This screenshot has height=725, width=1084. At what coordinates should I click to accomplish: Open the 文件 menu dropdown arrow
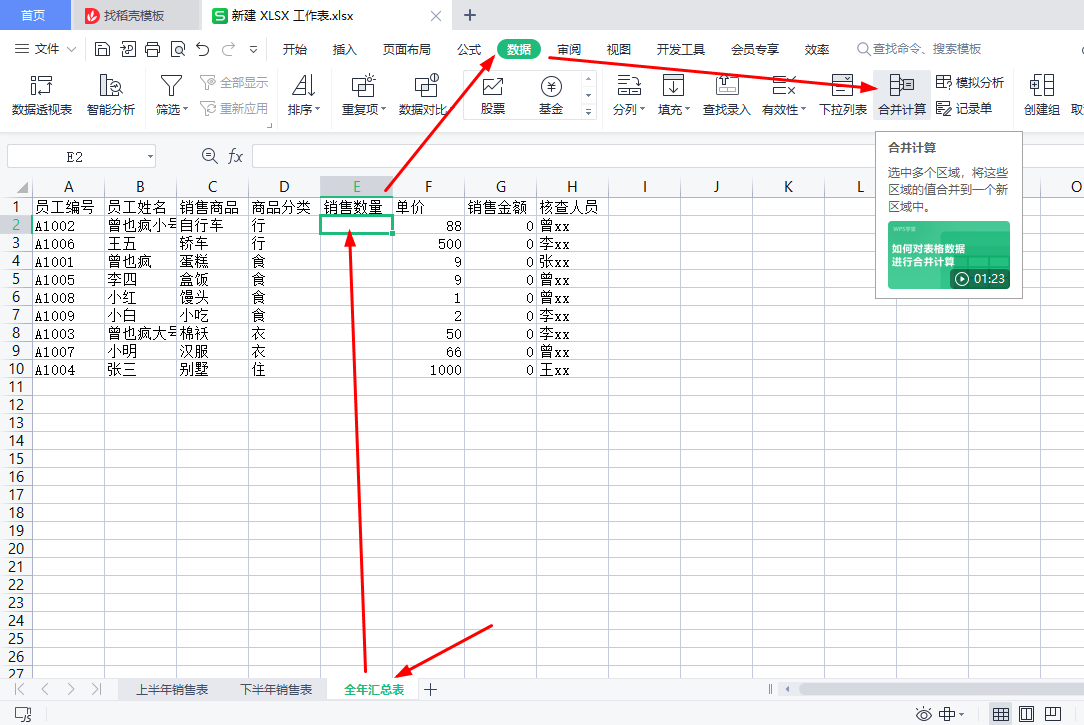pos(71,49)
